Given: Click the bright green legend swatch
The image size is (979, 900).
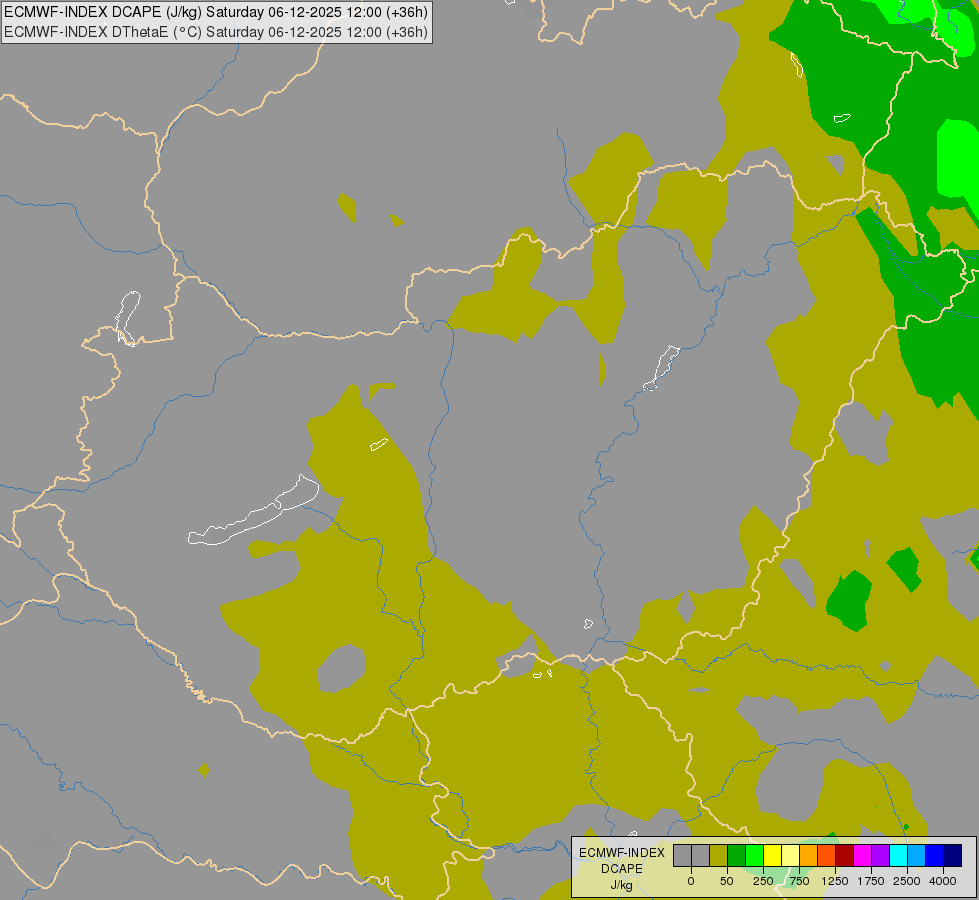Looking at the screenshot, I should pos(755,856).
